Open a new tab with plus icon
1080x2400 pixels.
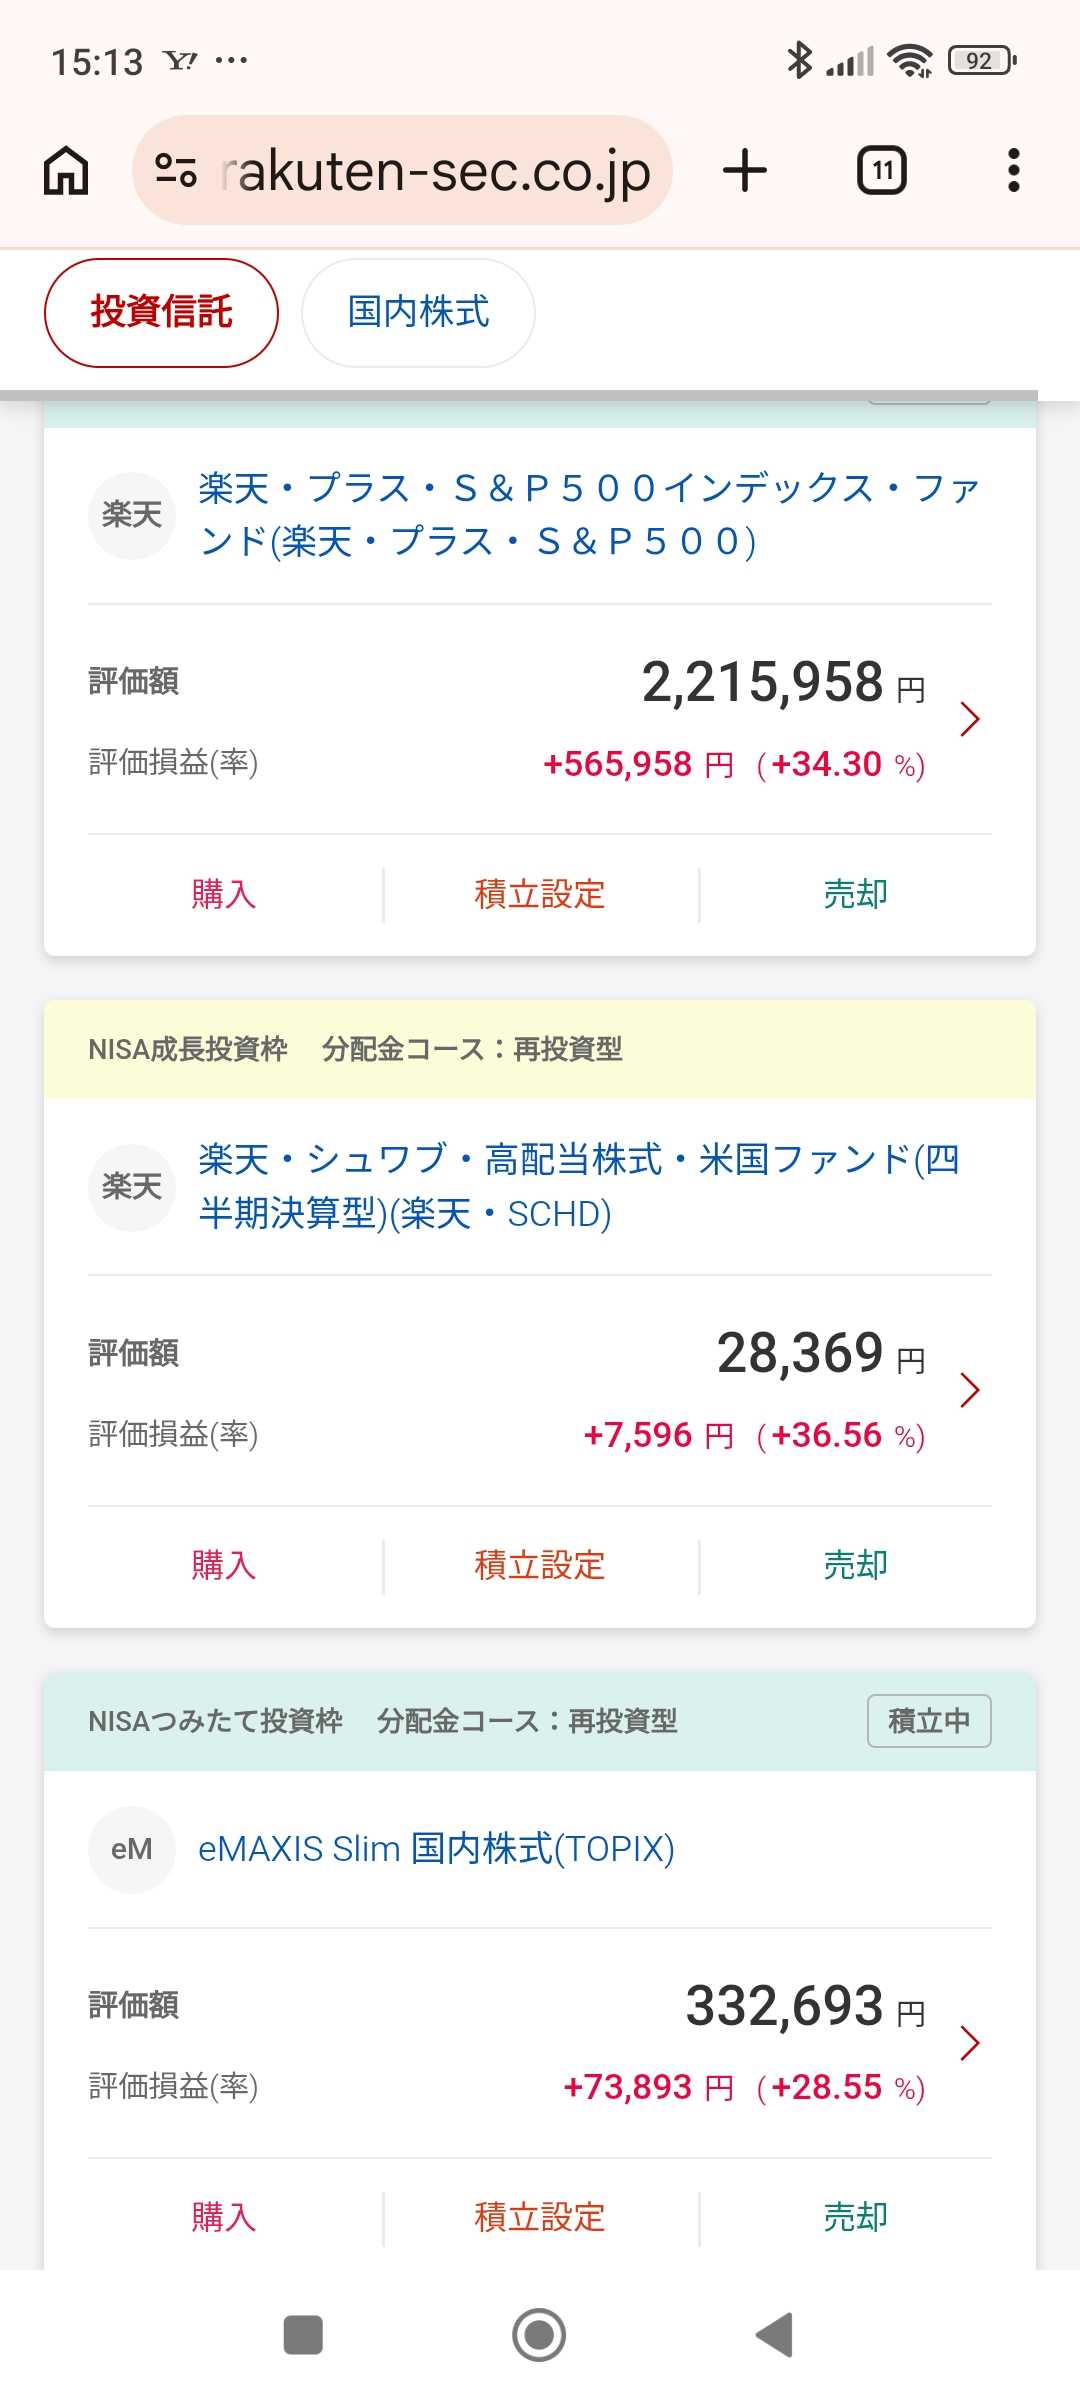(x=745, y=170)
